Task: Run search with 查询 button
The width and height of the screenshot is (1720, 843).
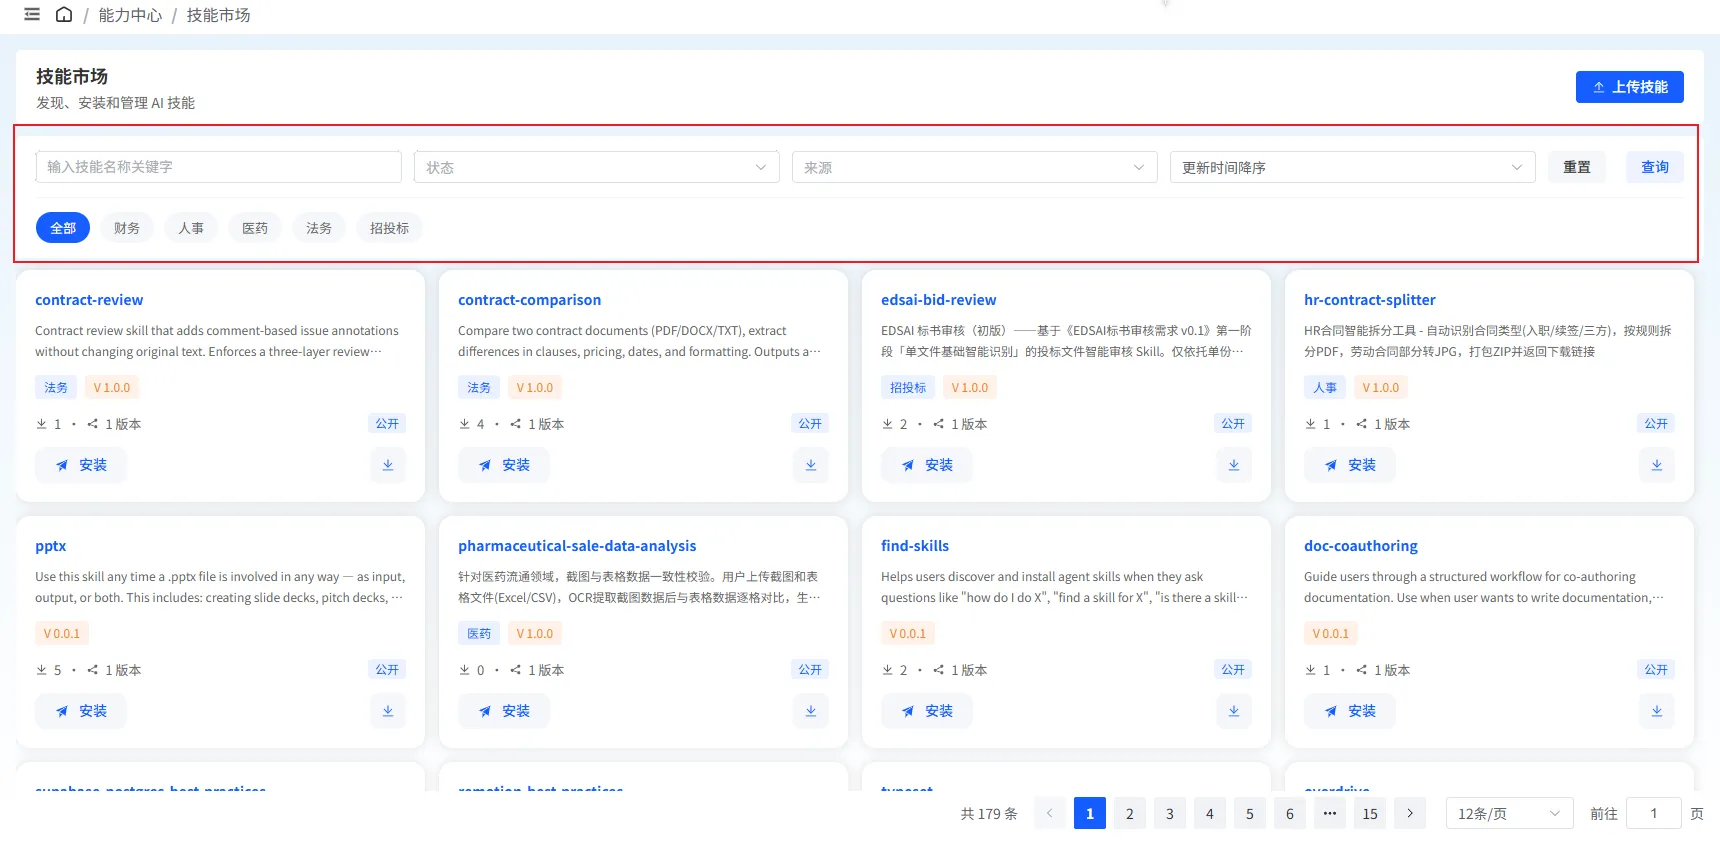Action: 1655,167
